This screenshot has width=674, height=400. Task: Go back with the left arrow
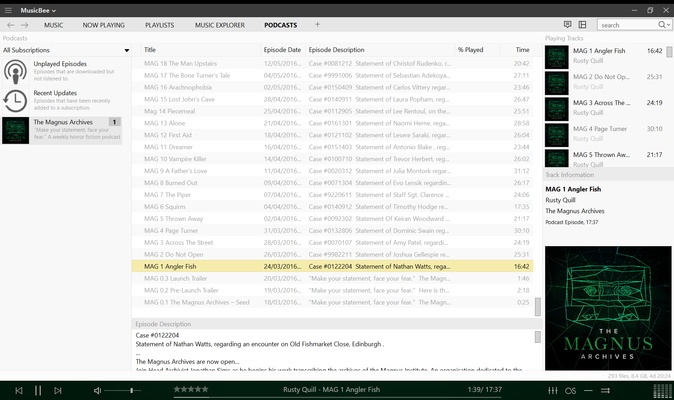tap(10, 25)
